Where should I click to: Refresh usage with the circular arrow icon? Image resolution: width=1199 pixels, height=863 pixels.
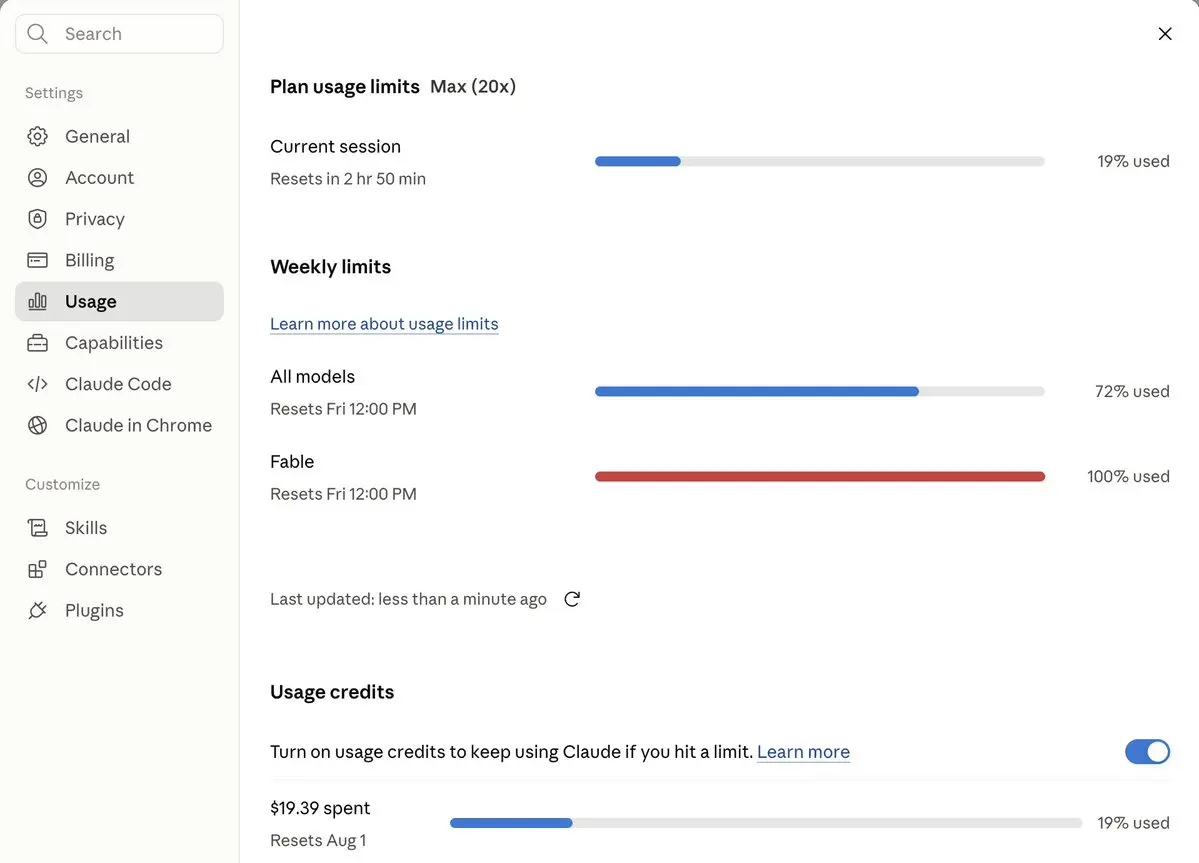pyautogui.click(x=572, y=599)
